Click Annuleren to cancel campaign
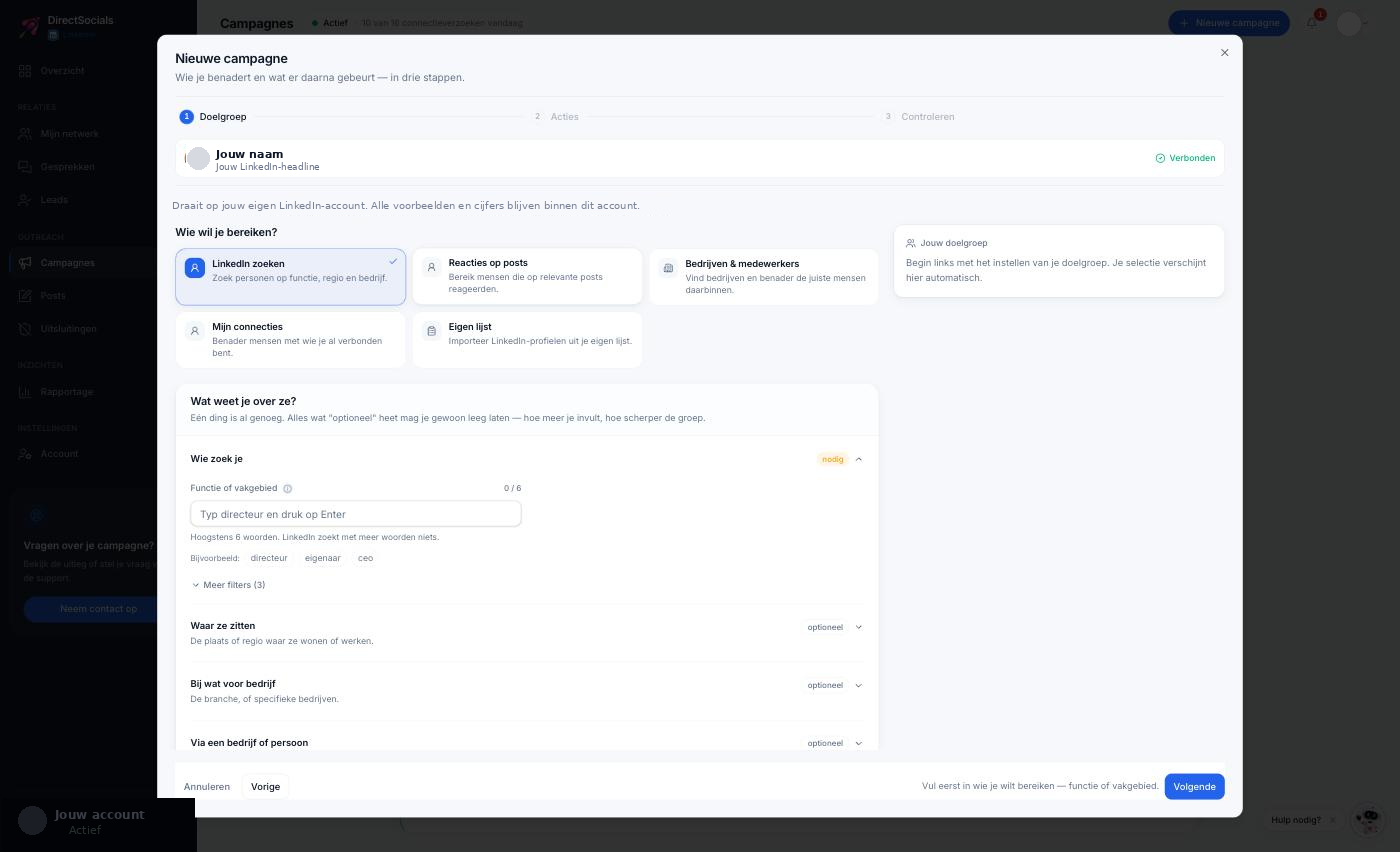 (x=207, y=787)
